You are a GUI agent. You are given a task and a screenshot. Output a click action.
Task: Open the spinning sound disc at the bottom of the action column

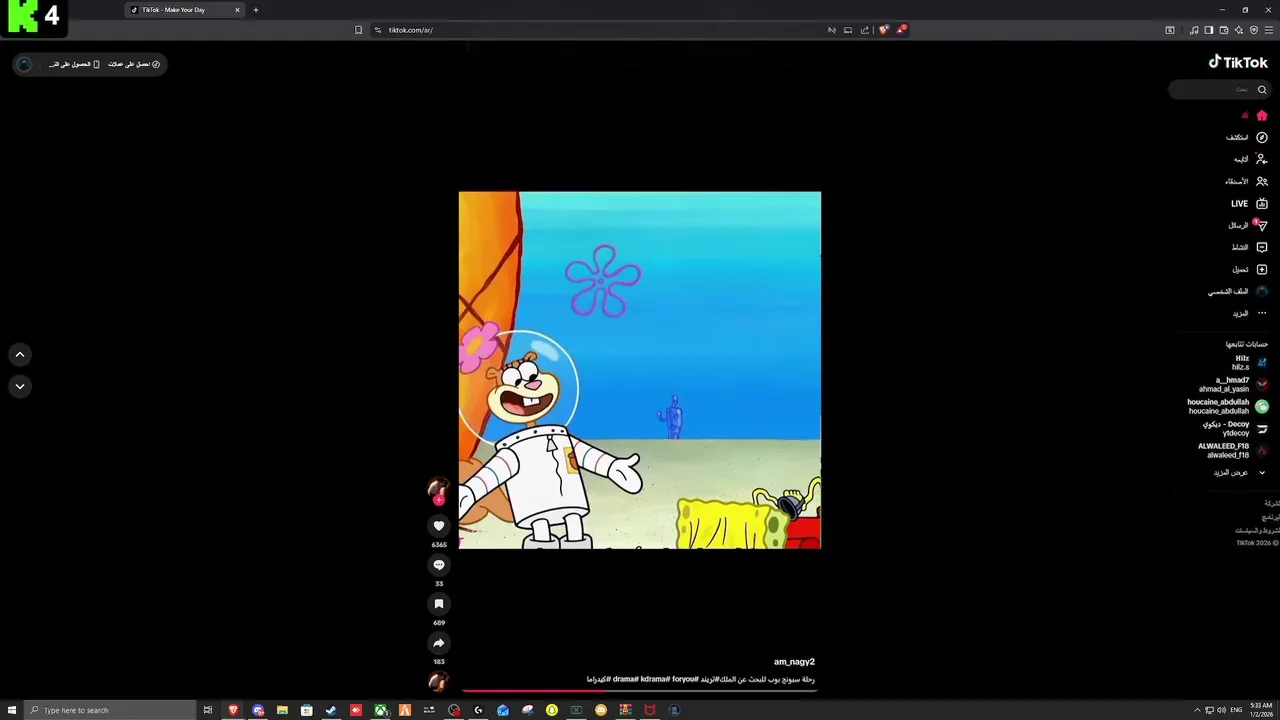pyautogui.click(x=438, y=682)
